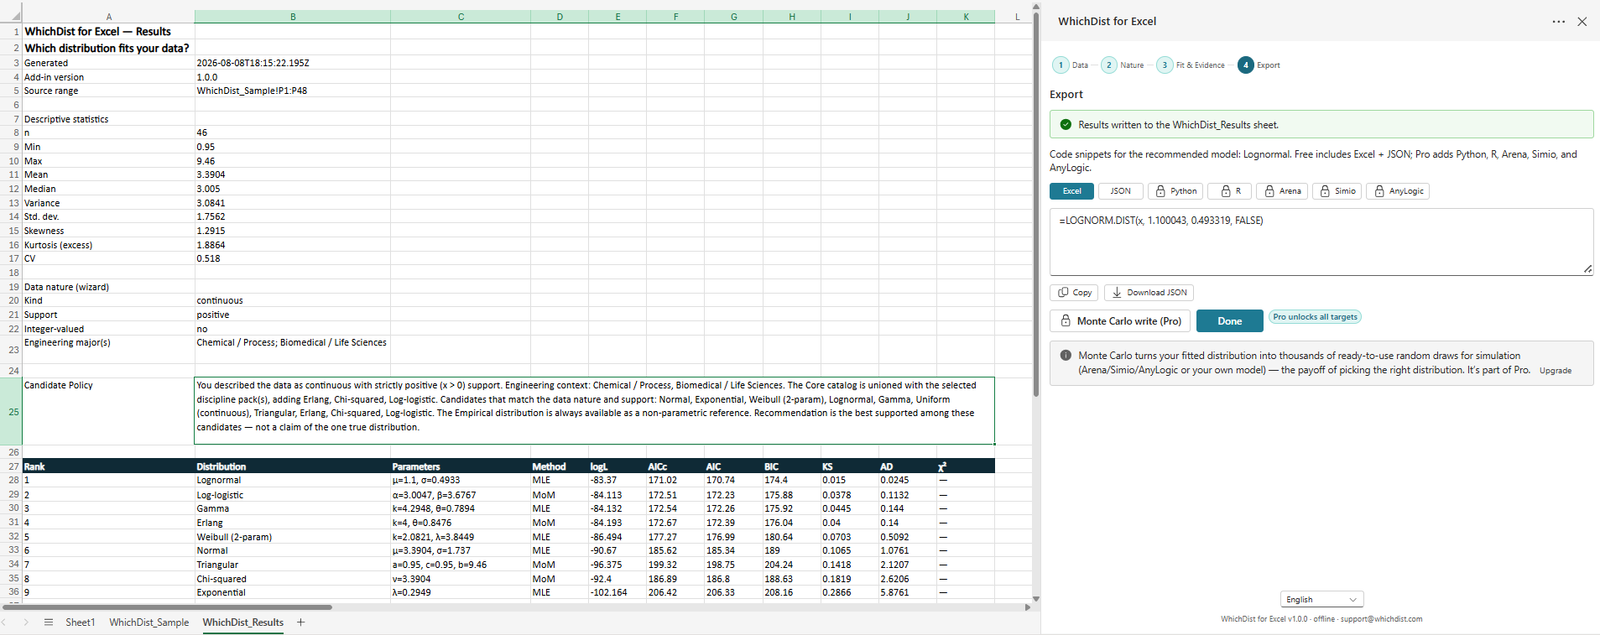Viewport: 1600px width, 635px height.
Task: Open the English language dropdown
Action: pos(1321,599)
